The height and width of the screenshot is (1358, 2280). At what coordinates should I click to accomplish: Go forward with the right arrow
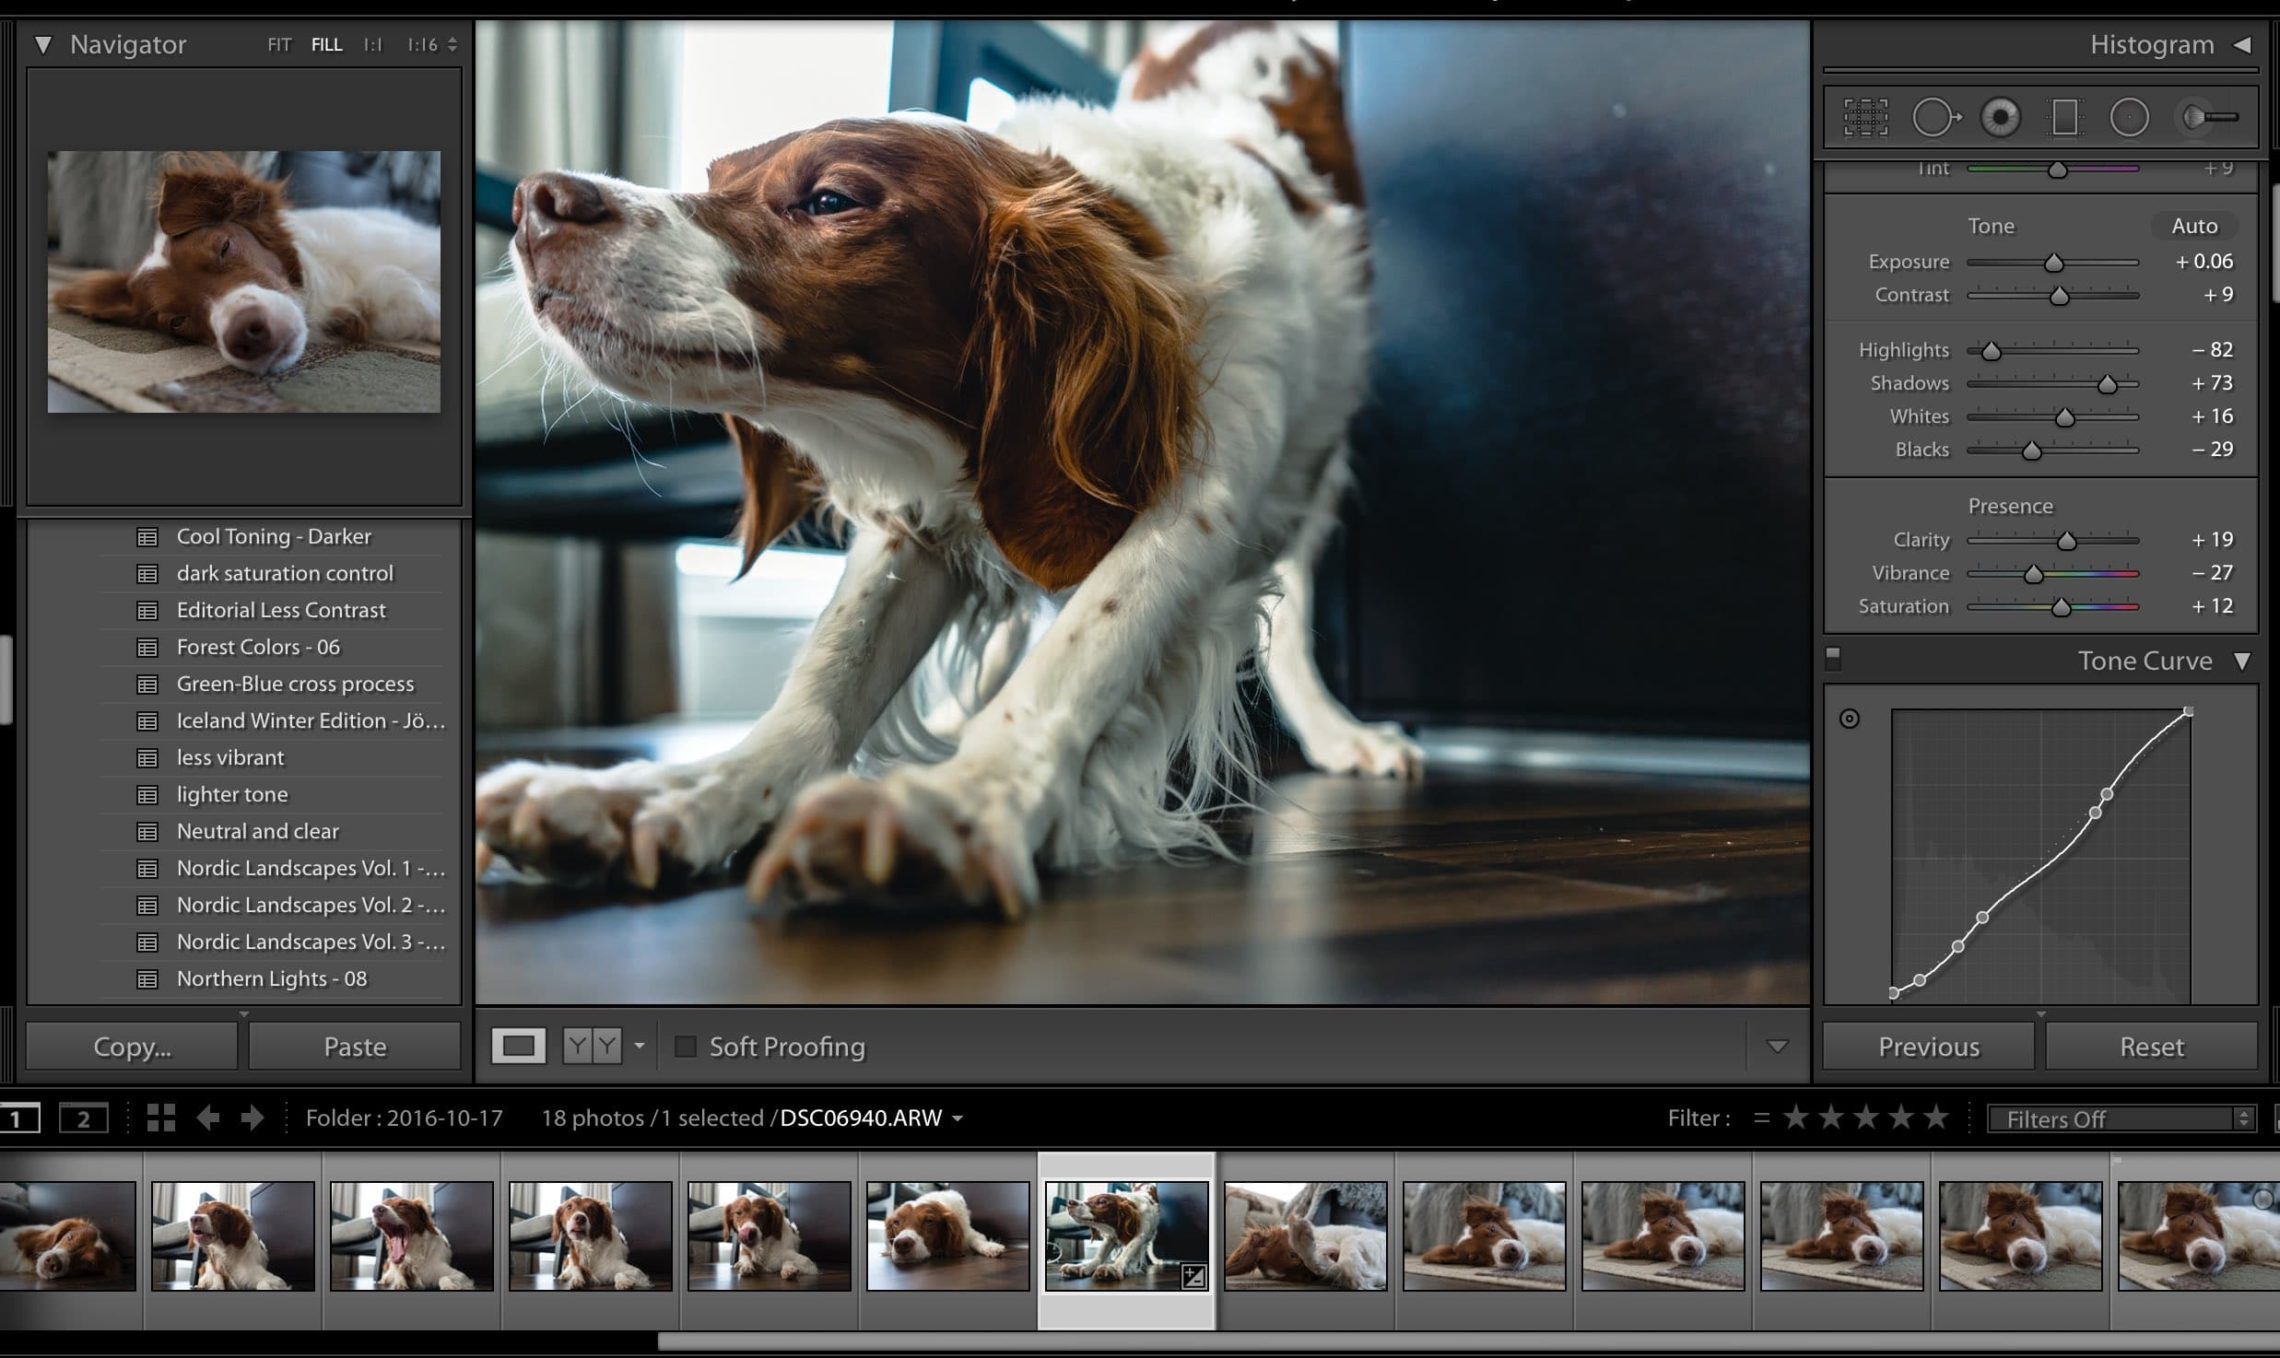click(252, 1117)
